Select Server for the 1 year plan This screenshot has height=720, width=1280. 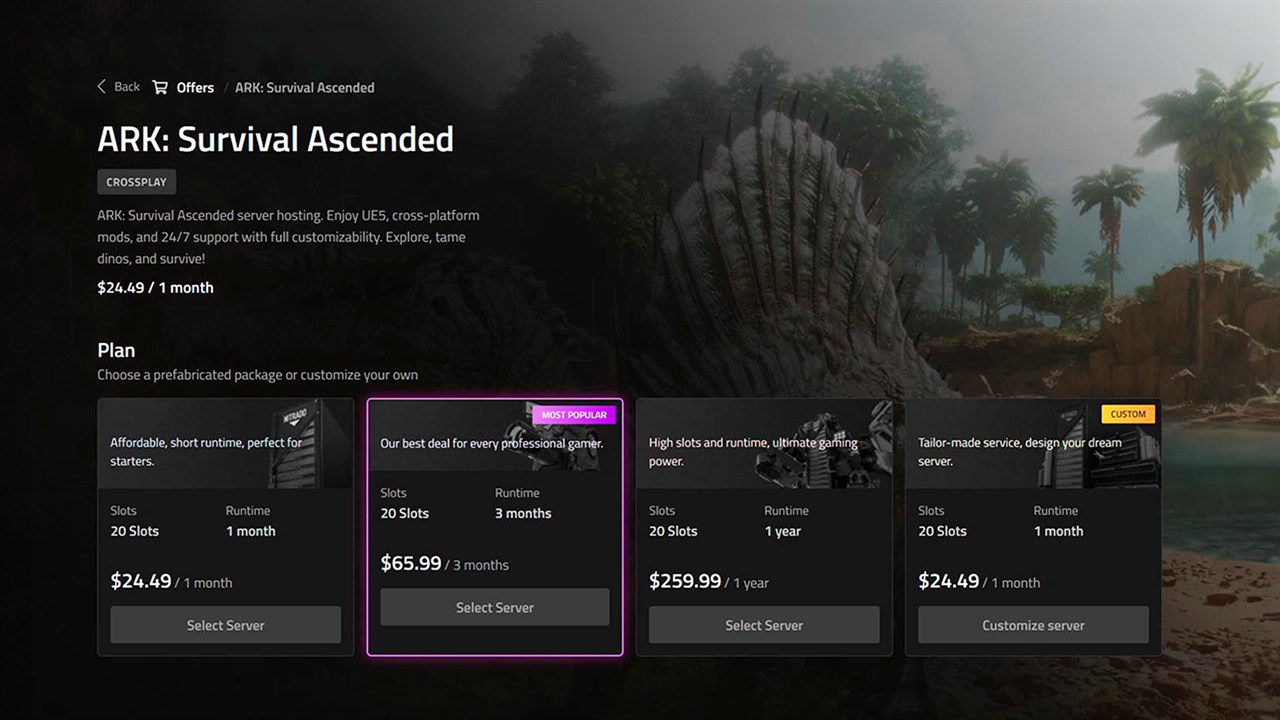(x=764, y=625)
